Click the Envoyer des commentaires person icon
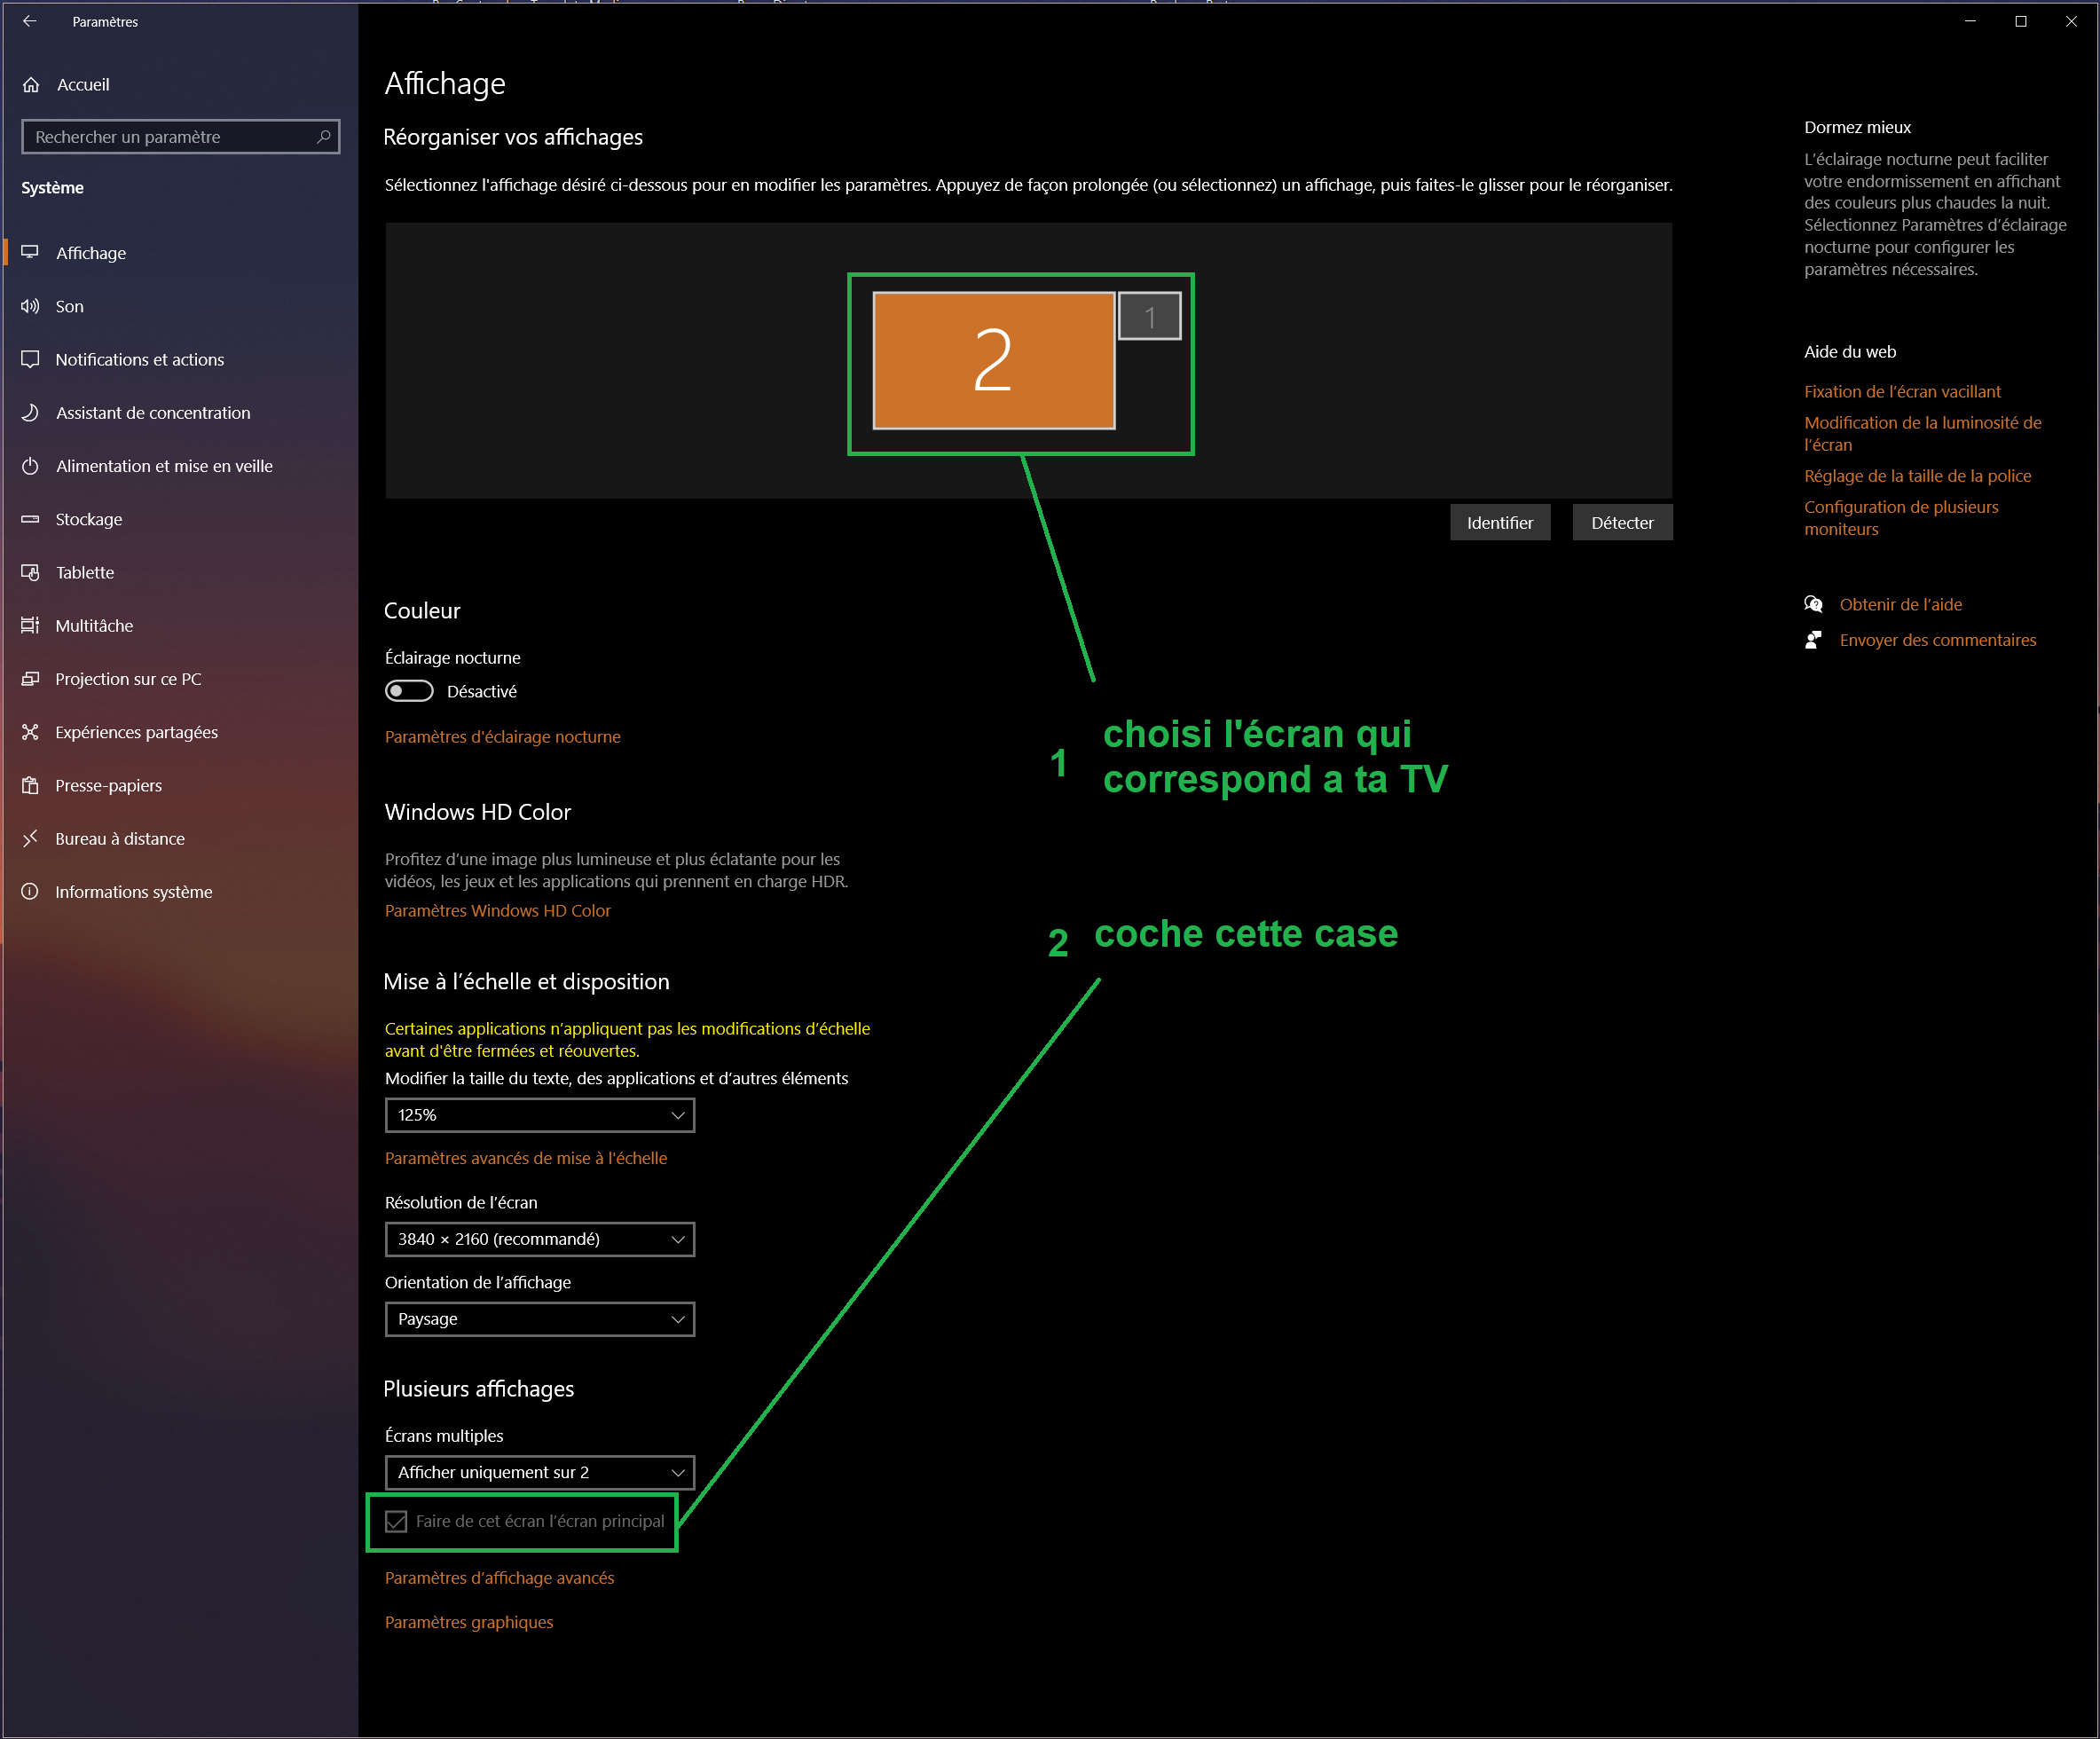Image resolution: width=2100 pixels, height=1739 pixels. tap(1813, 640)
